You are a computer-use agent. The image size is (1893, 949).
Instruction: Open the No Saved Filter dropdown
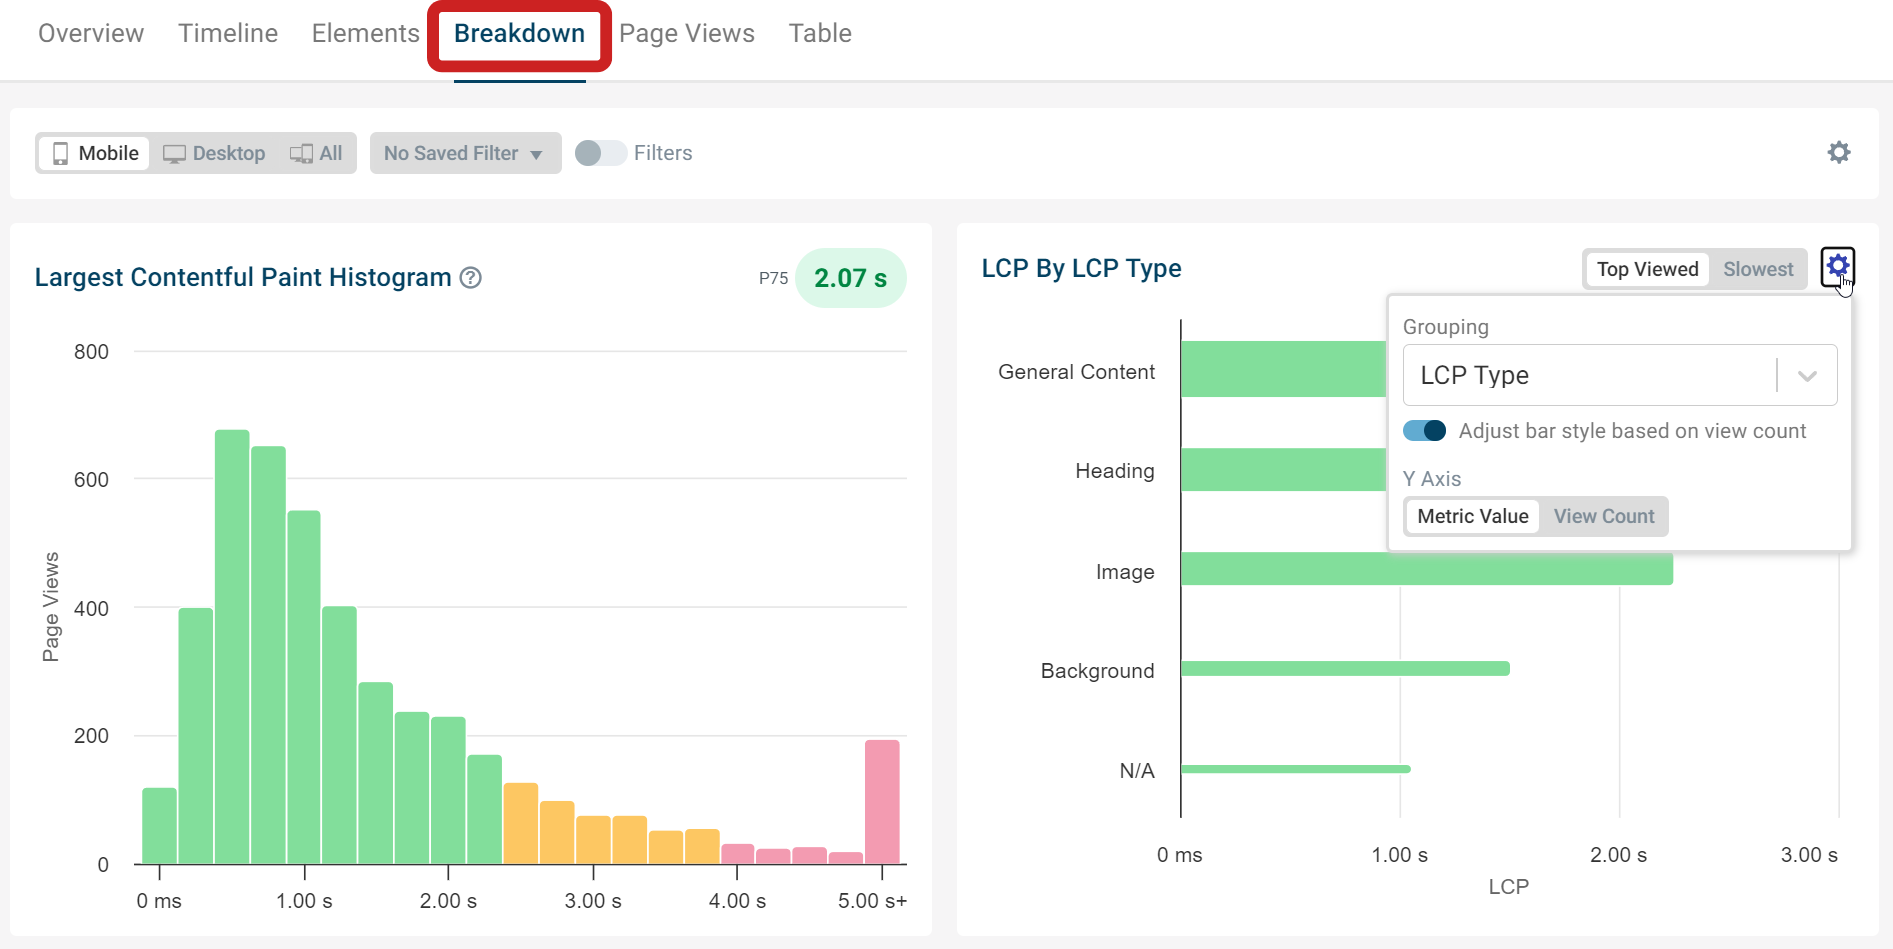click(x=465, y=153)
